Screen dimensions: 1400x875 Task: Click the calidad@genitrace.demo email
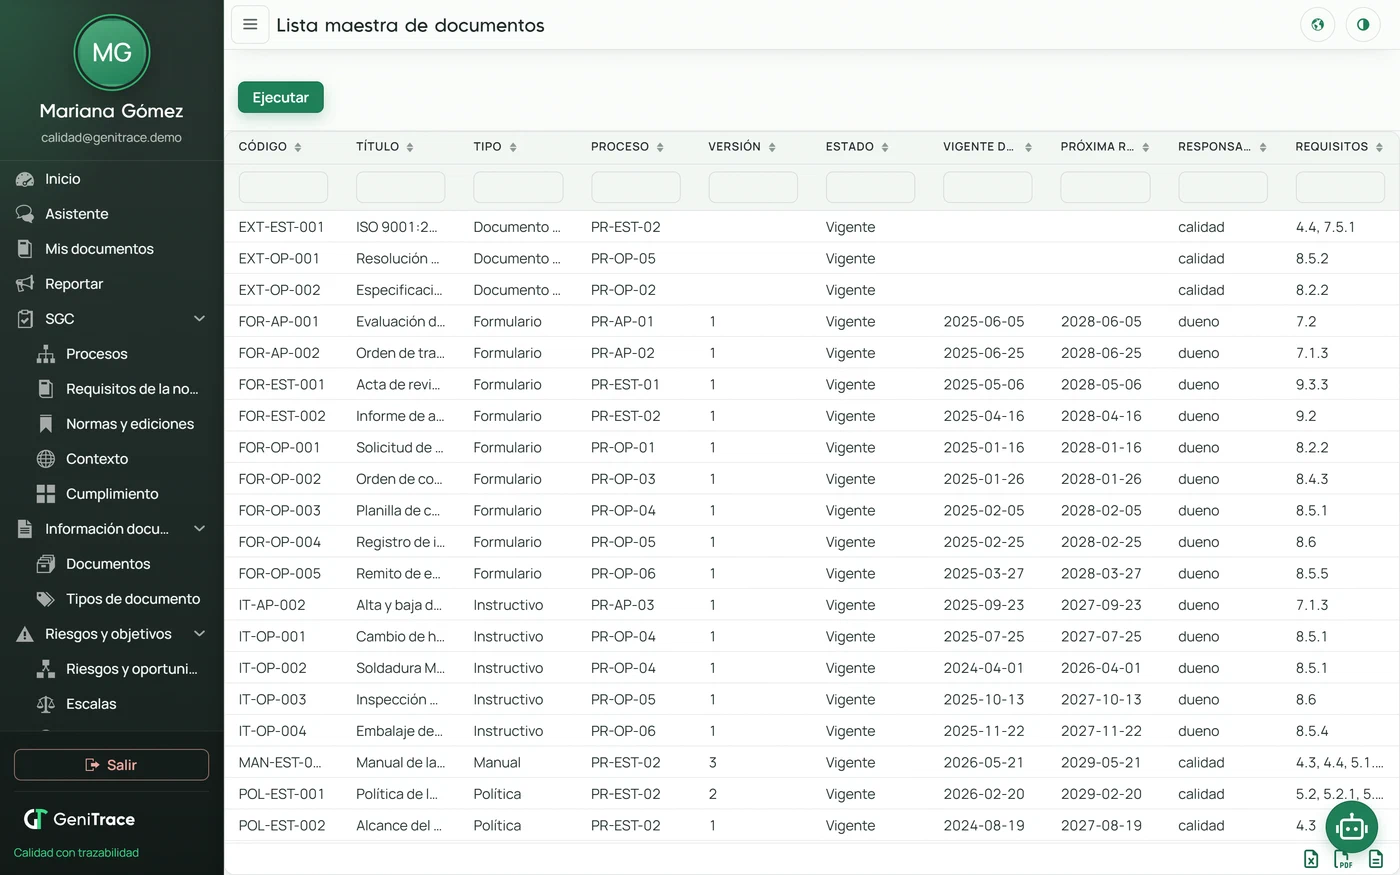coord(112,138)
